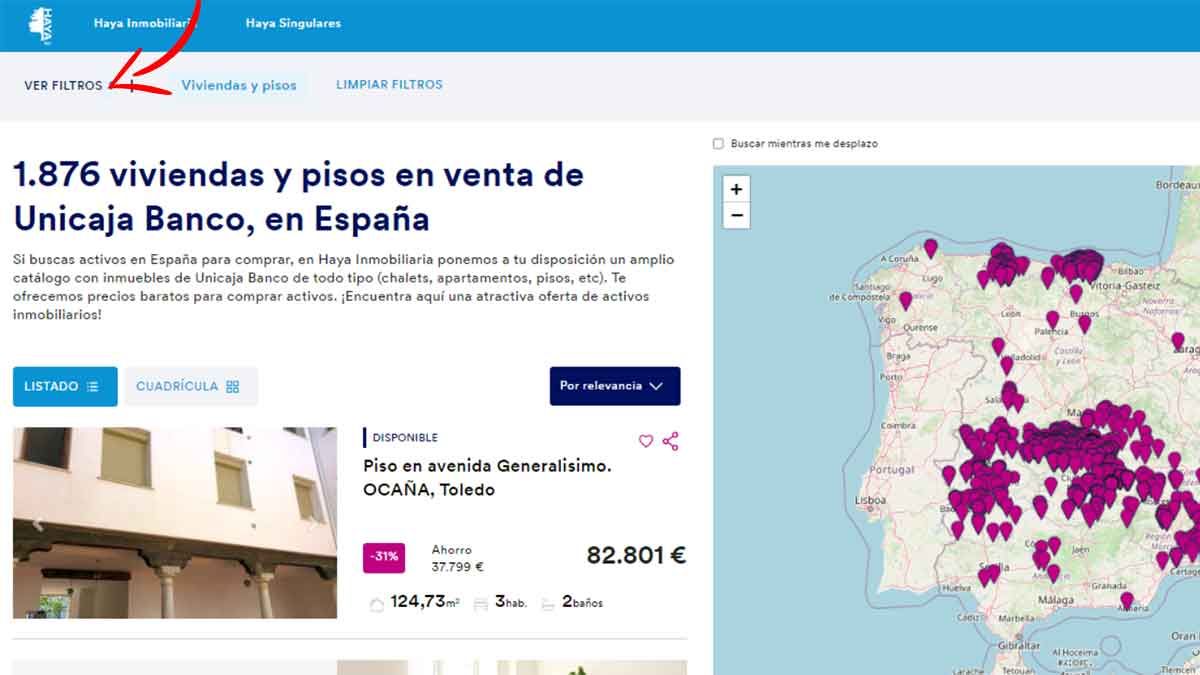Share the Ocaña property listing
The image size is (1200, 675).
pos(670,441)
